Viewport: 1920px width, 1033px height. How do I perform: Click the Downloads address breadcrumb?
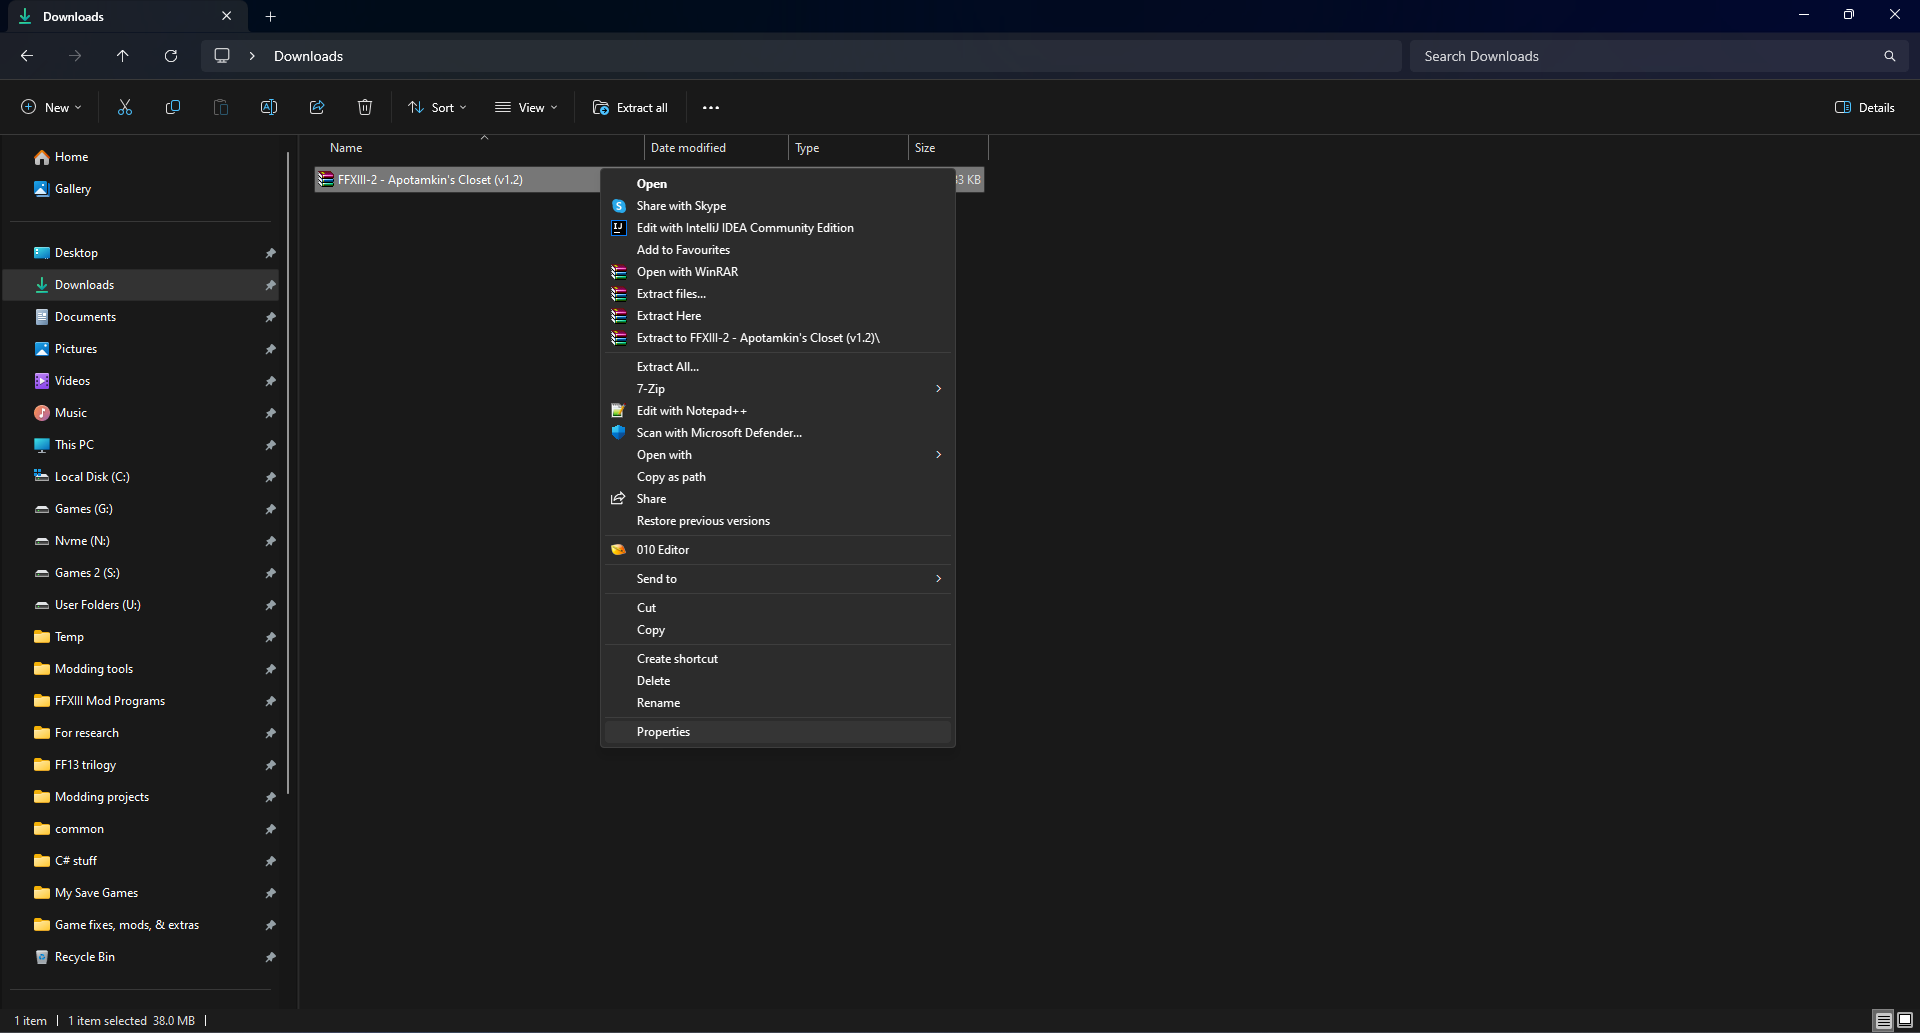point(308,56)
